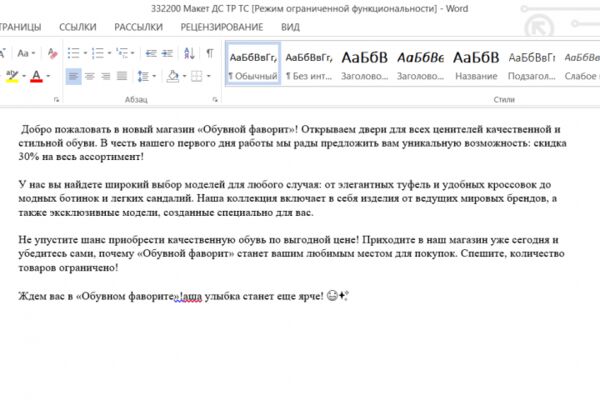Open Font dialog launcher
The image size is (600, 400).
point(57,100)
